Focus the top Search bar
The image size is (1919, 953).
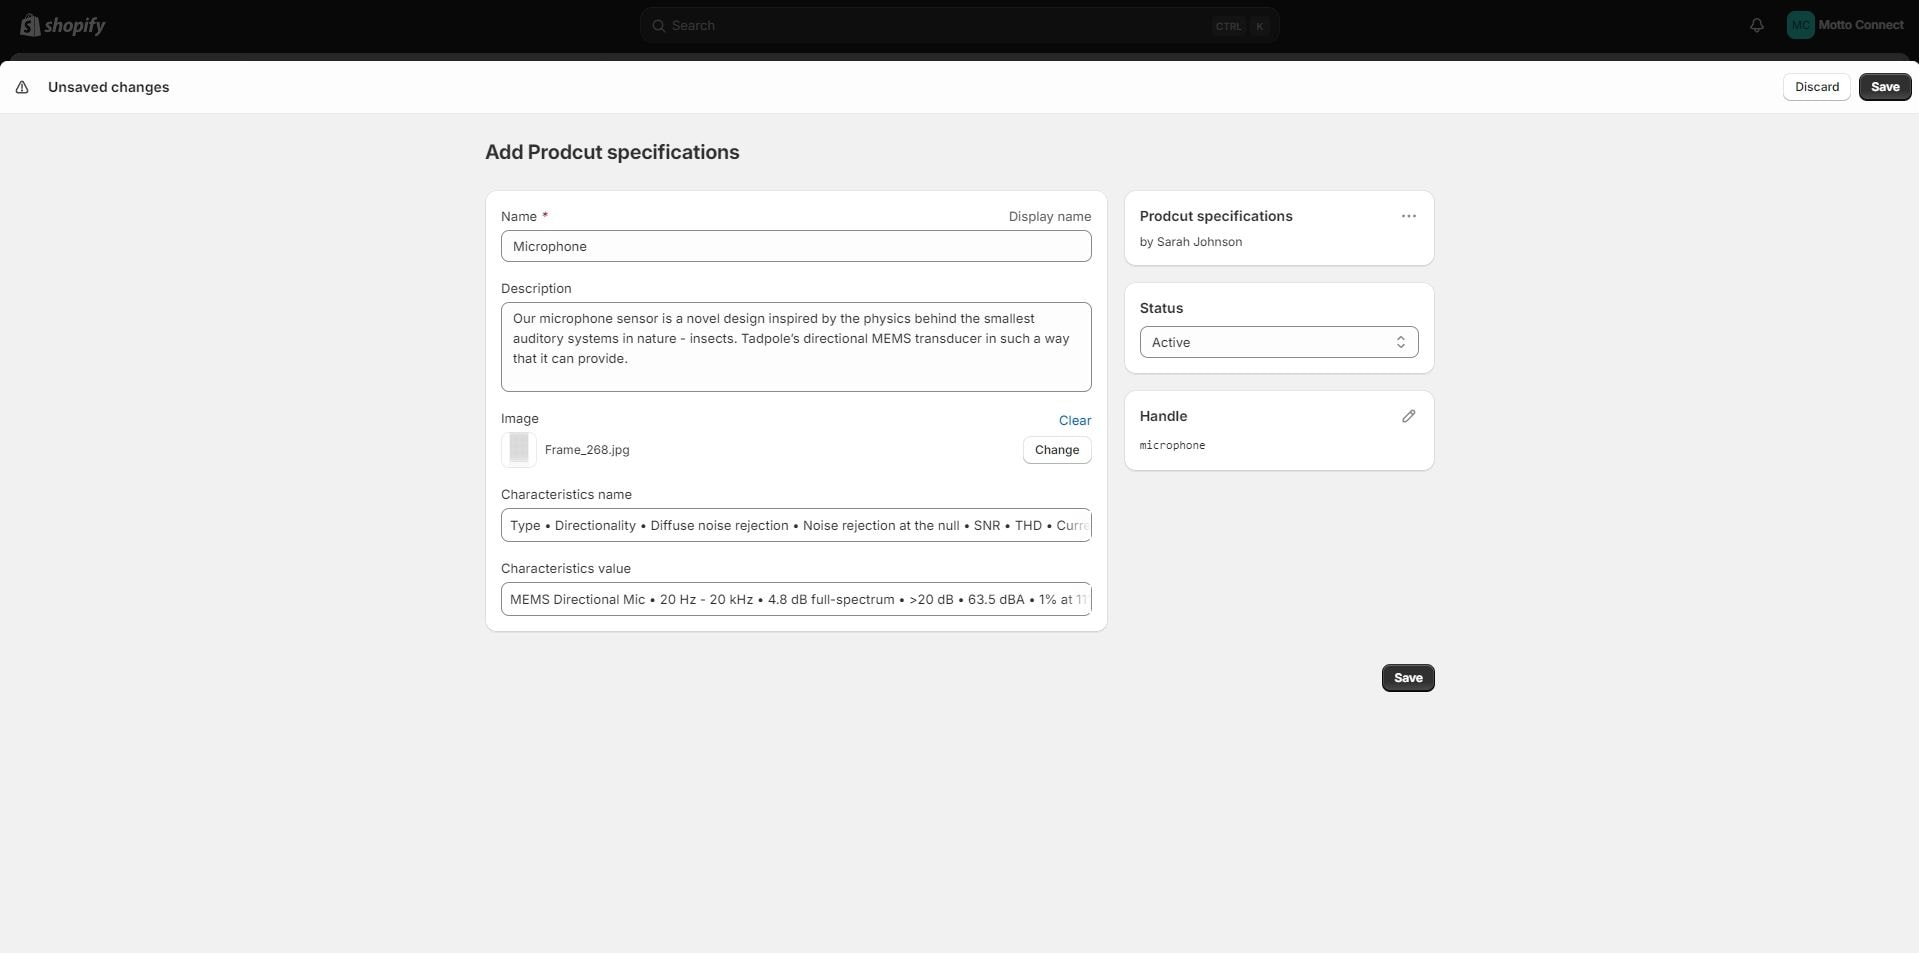pyautogui.click(x=940, y=26)
